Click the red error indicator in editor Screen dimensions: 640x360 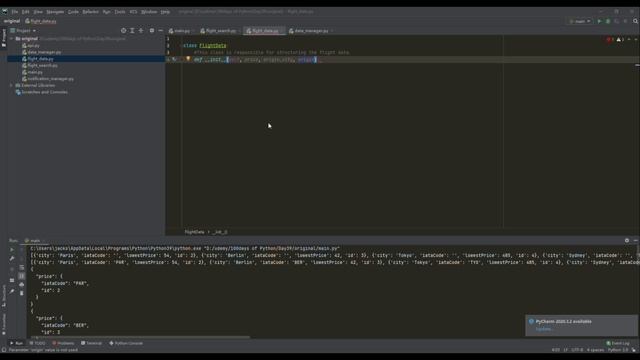[609, 40]
